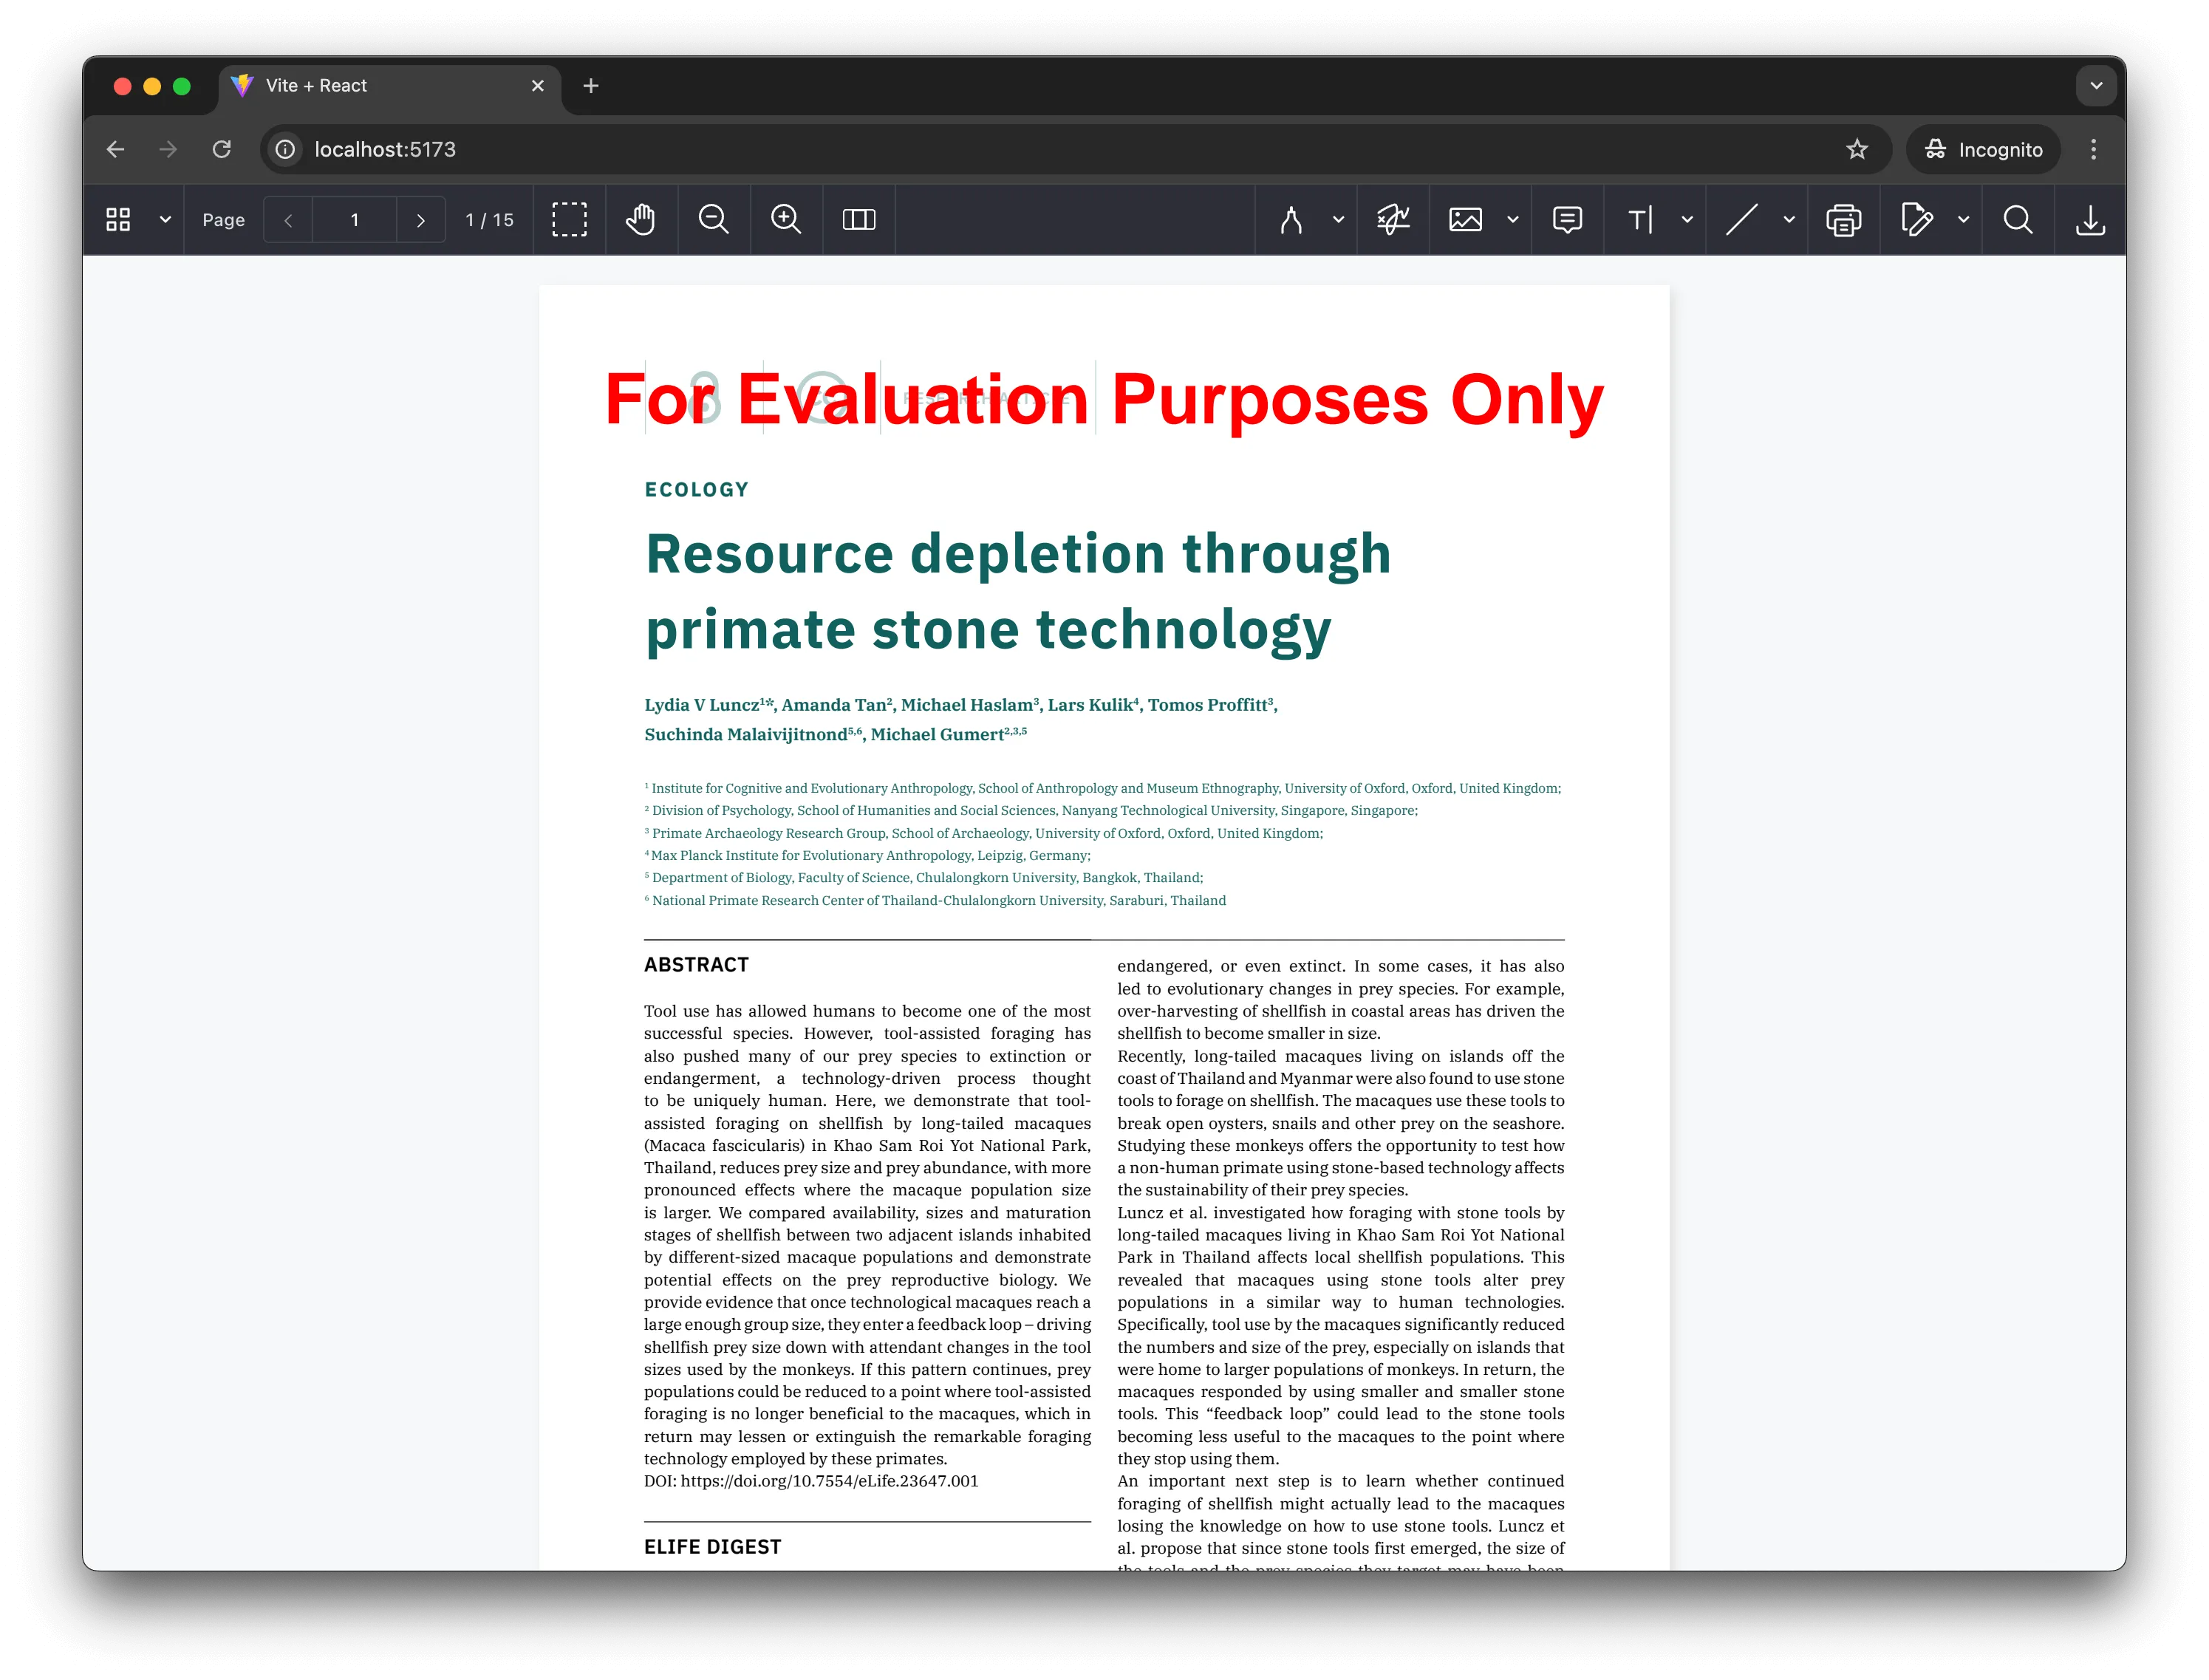Expand the thumbnail view options chevron

[166, 219]
